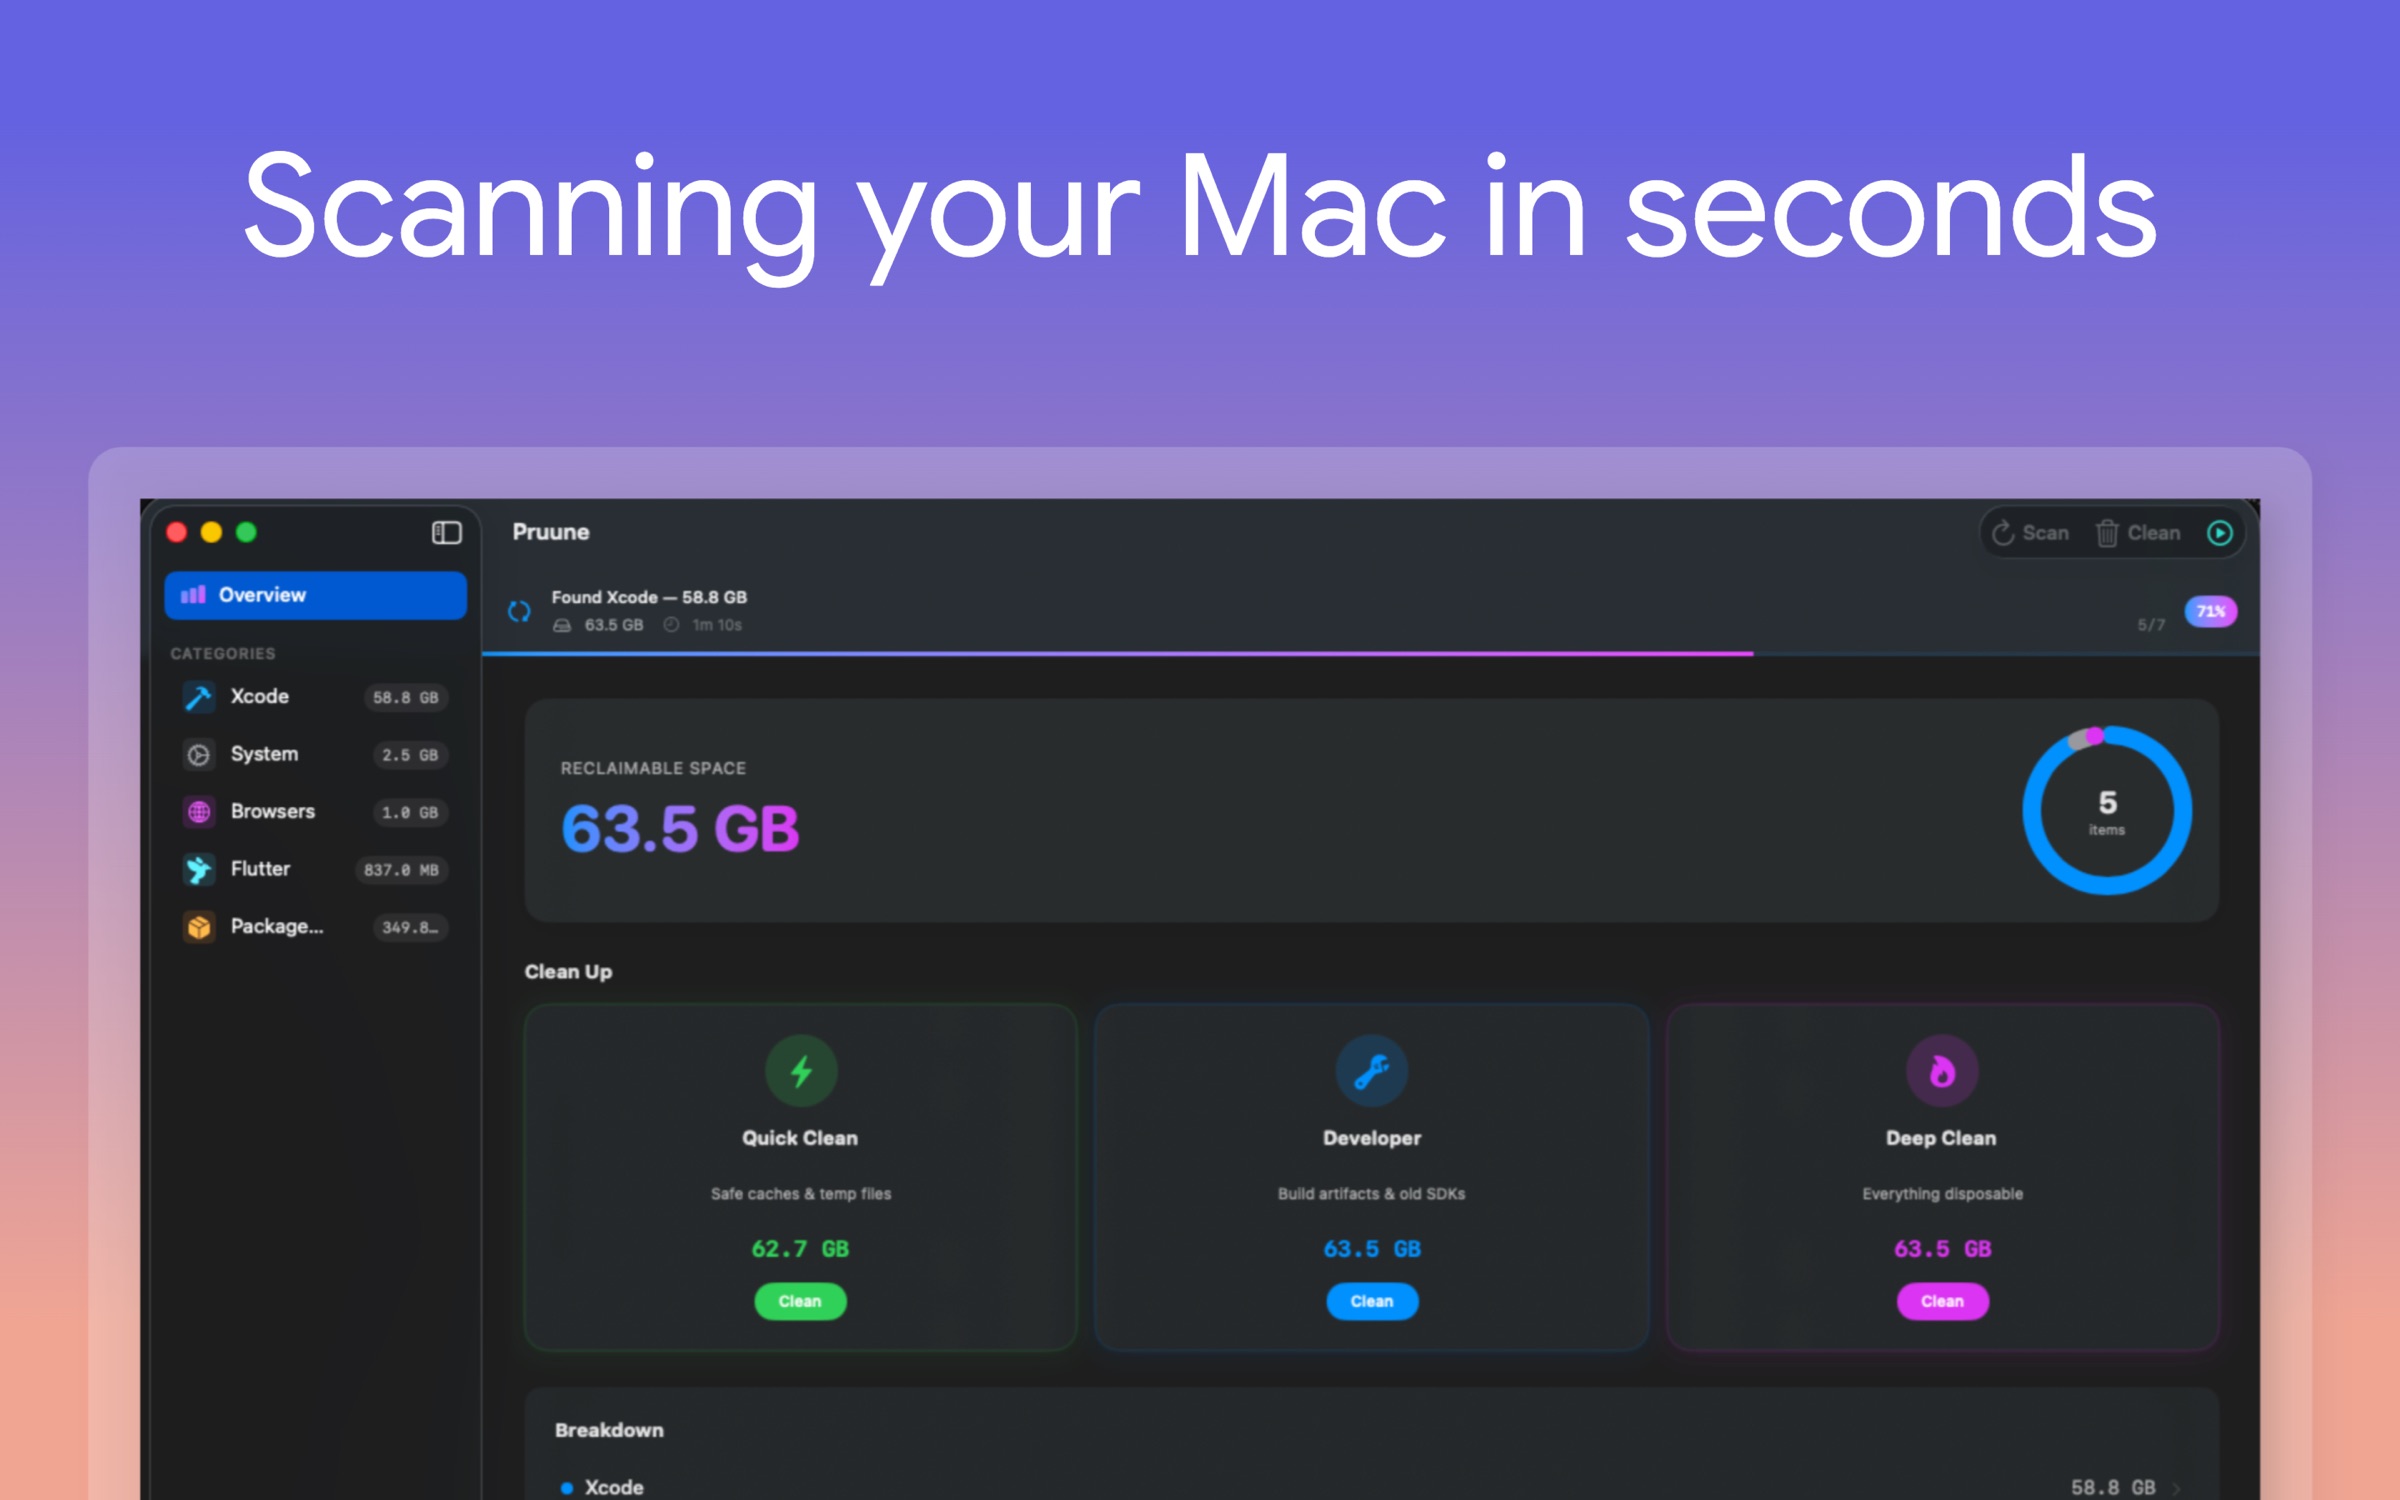
Task: Select the Flutter category
Action: (x=315, y=869)
